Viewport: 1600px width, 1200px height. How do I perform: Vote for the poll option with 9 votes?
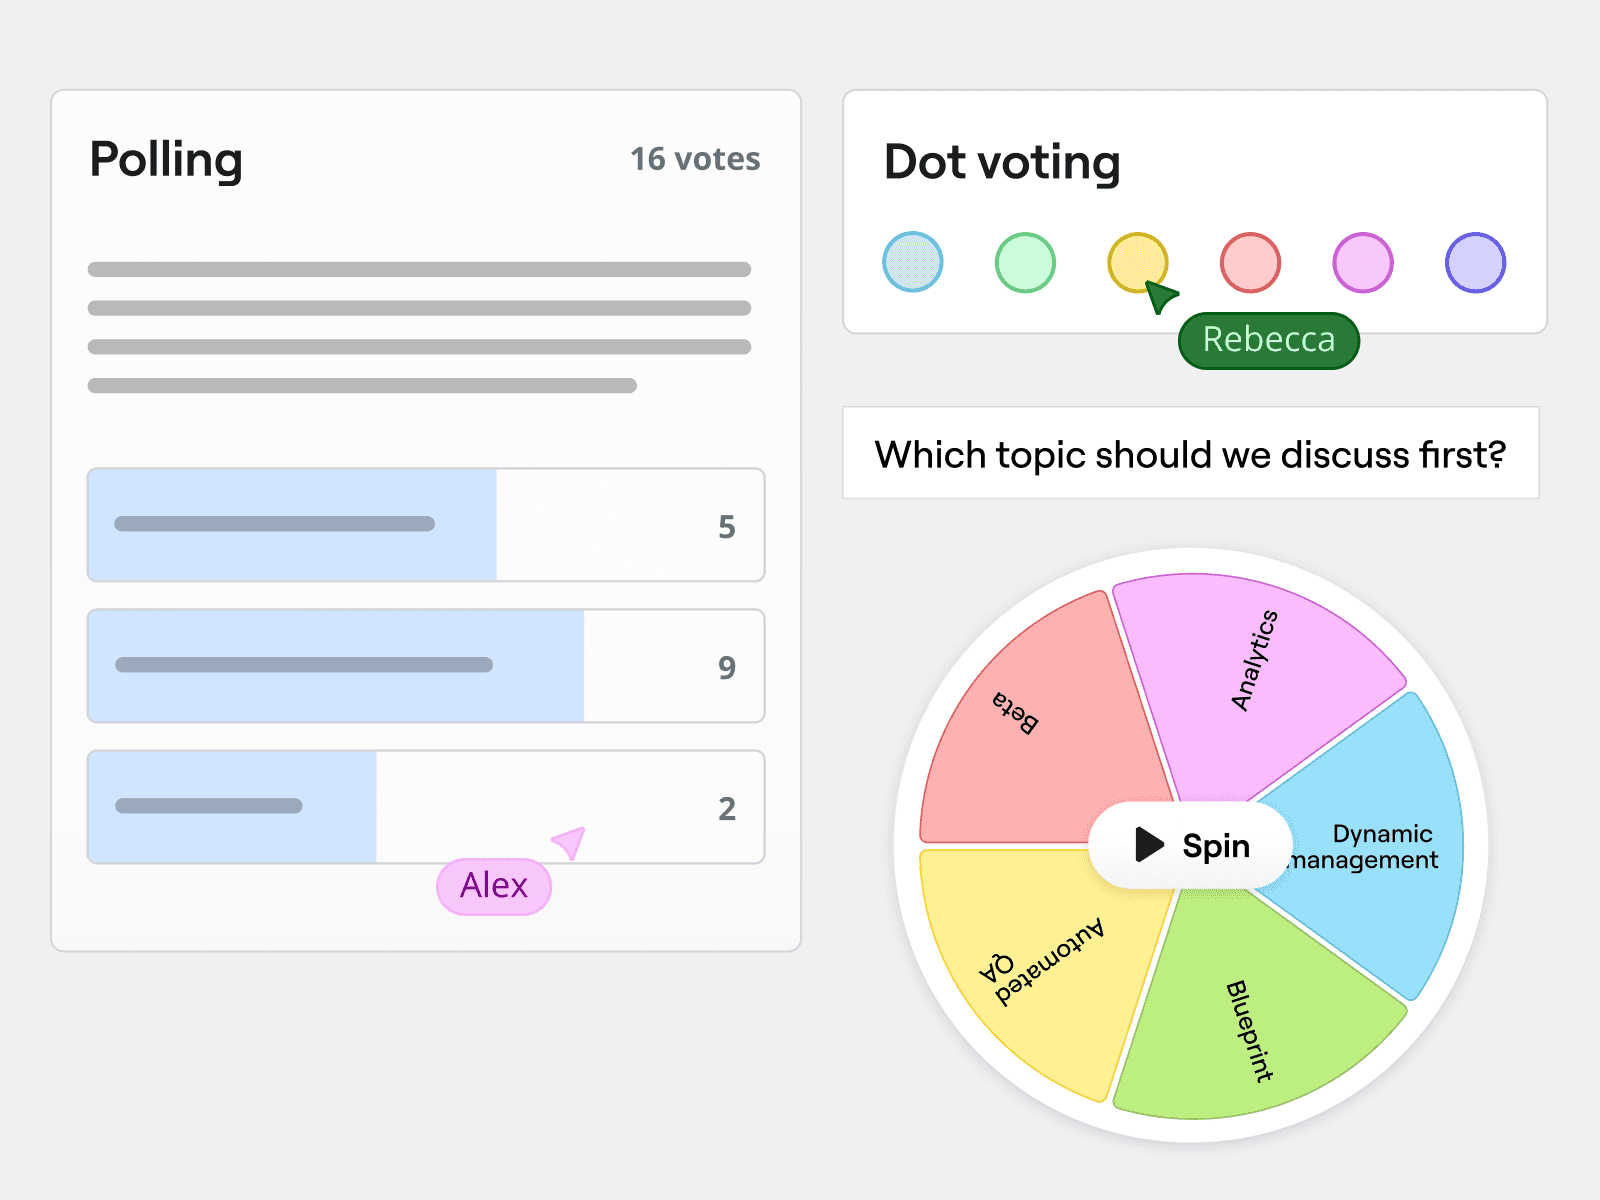tap(426, 666)
